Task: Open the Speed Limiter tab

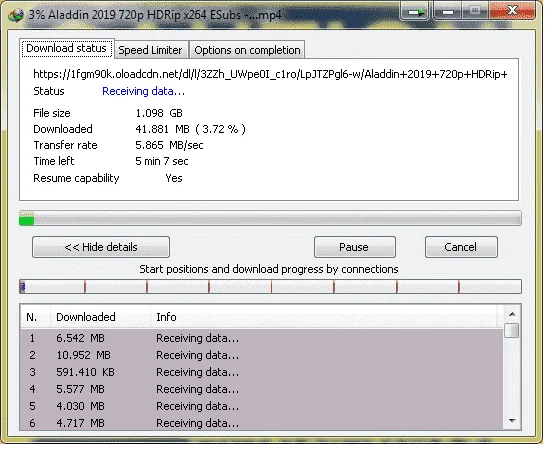Action: [151, 50]
